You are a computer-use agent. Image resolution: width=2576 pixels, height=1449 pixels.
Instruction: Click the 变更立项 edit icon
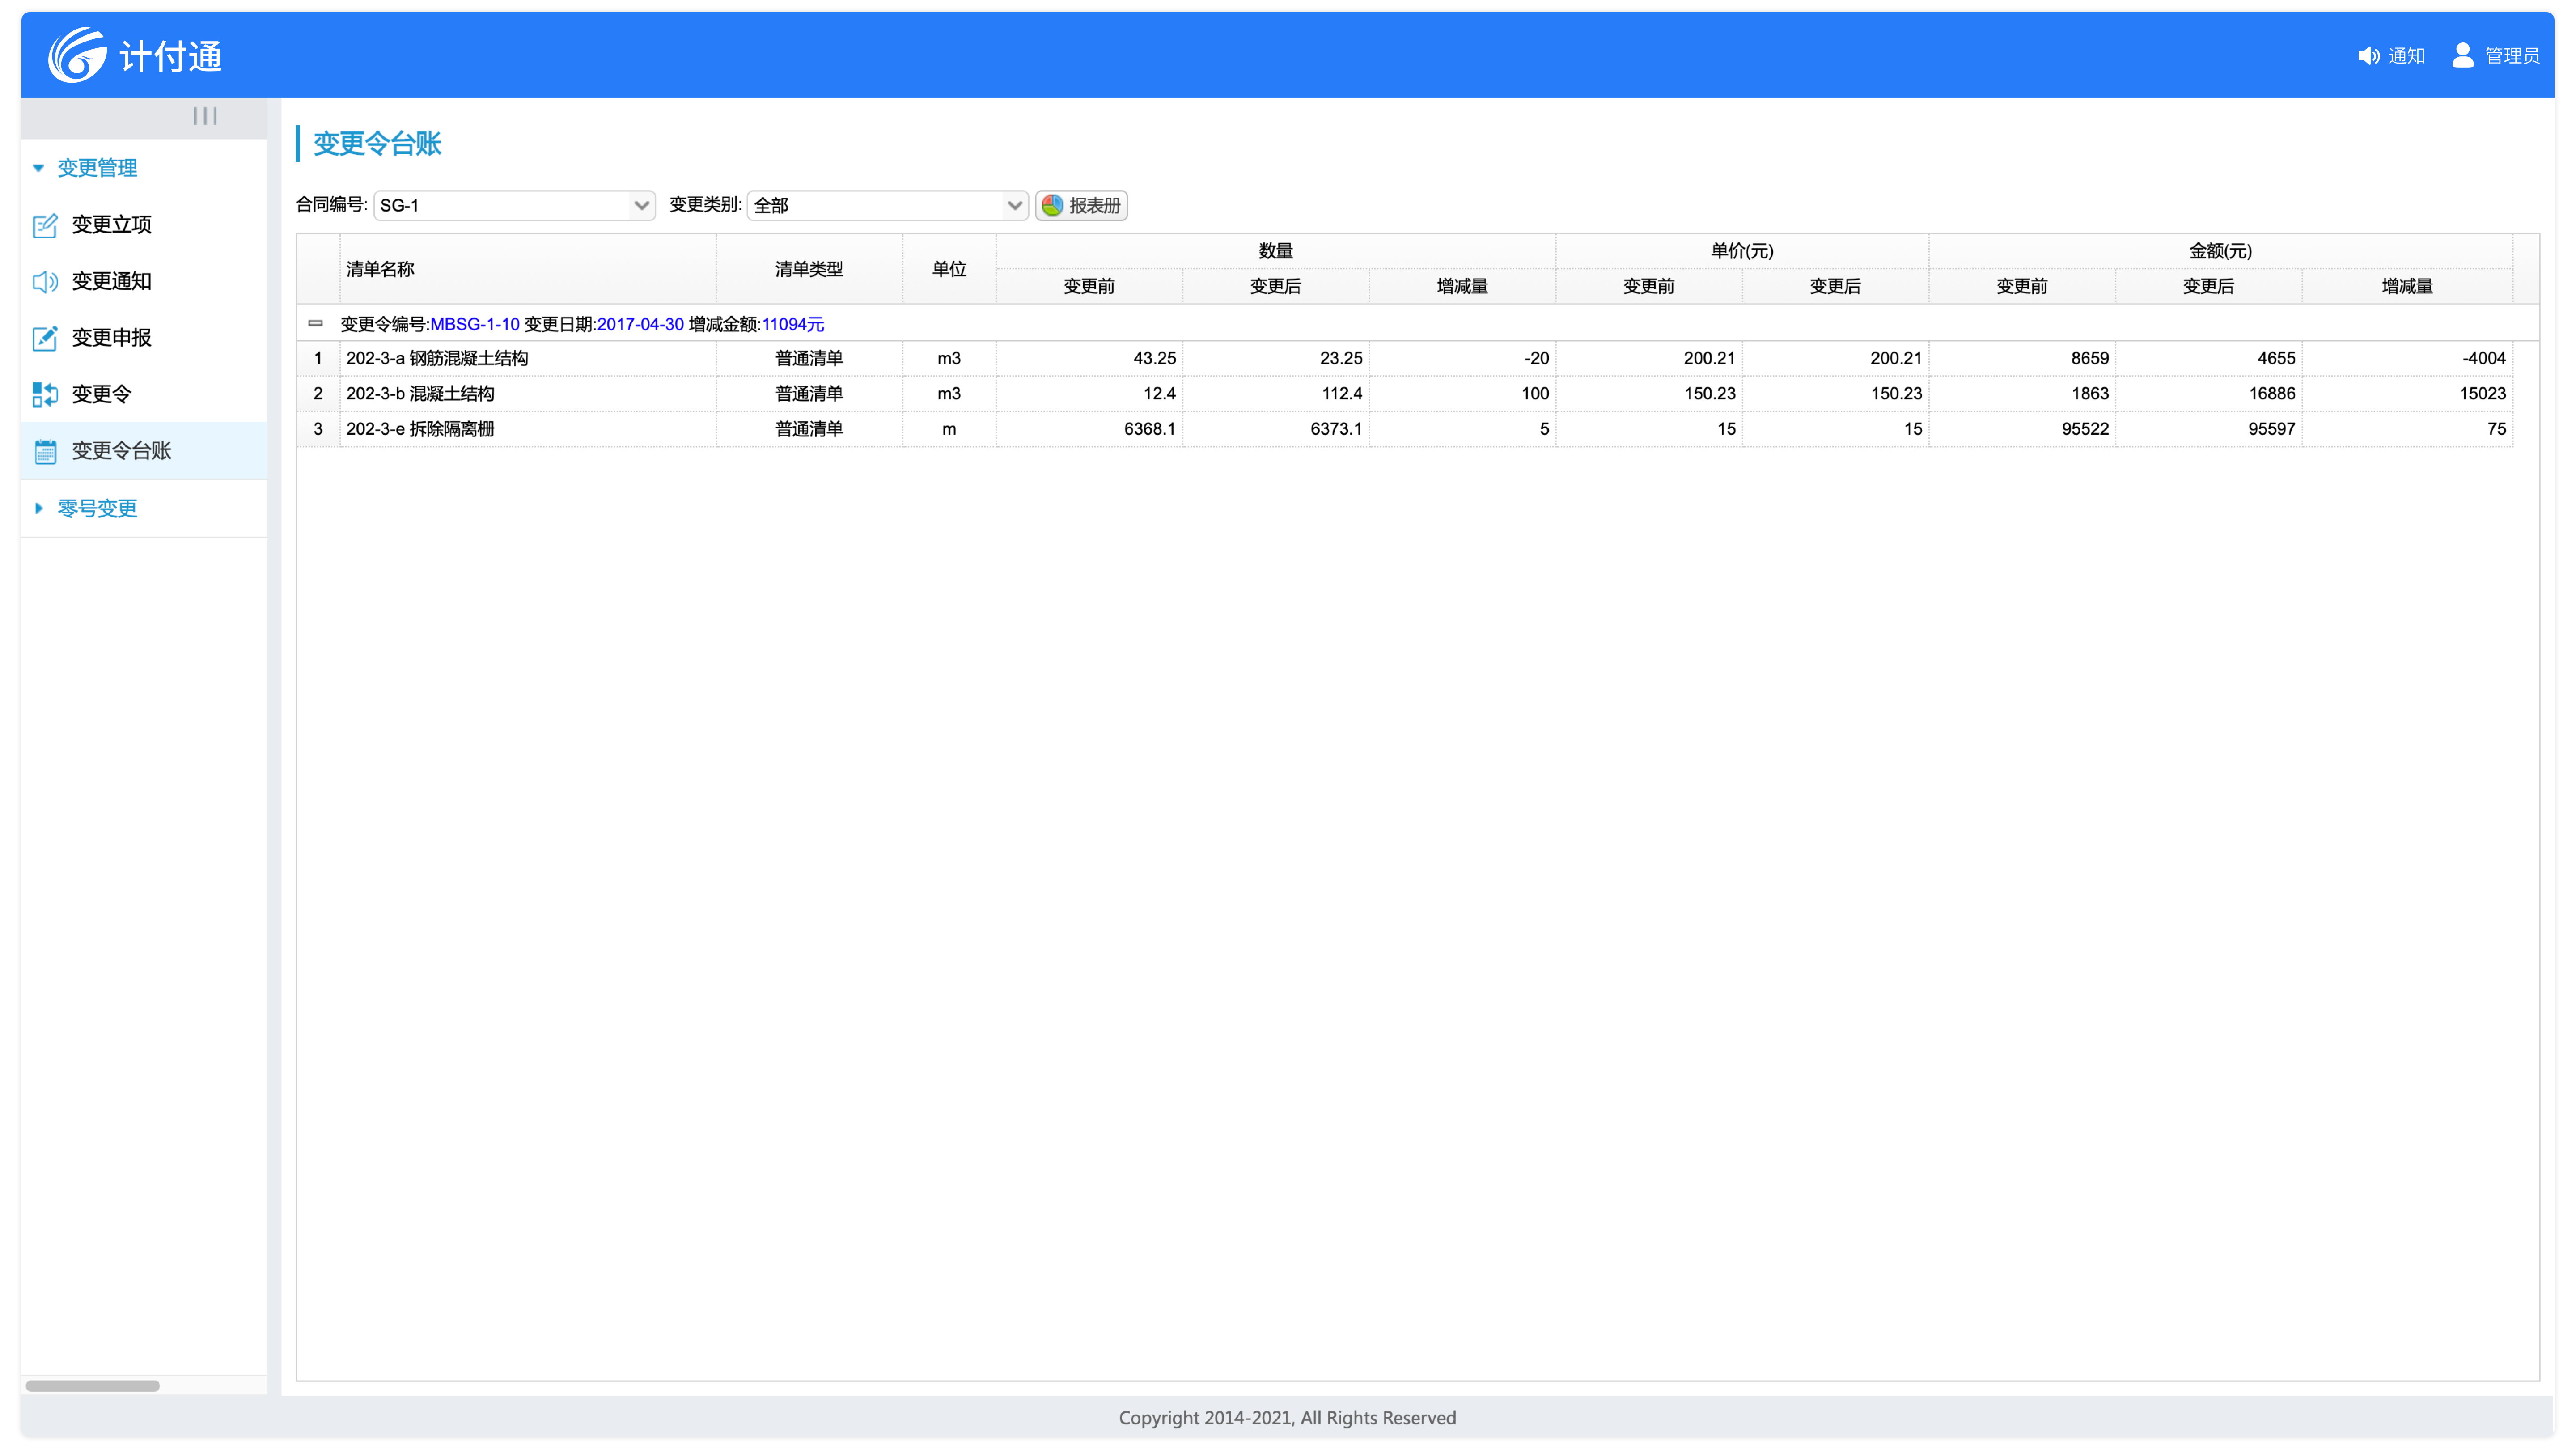tap(45, 225)
